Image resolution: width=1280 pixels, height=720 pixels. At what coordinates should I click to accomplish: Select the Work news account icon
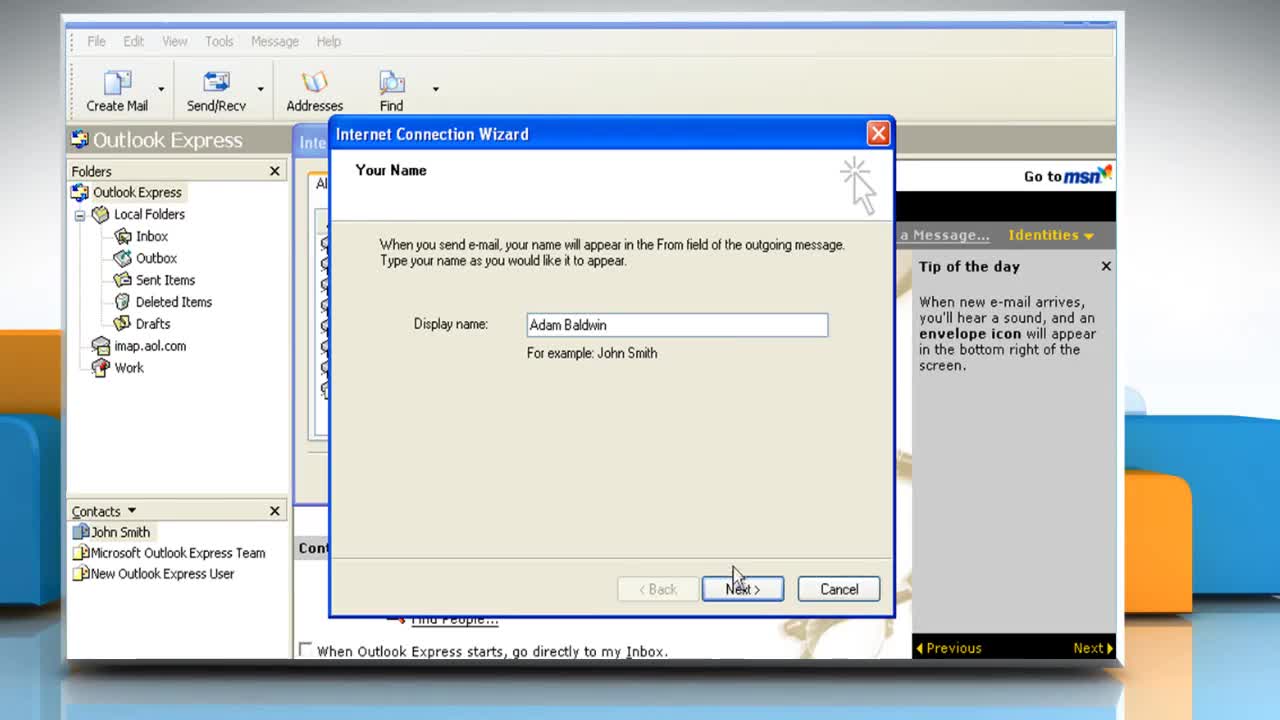pyautogui.click(x=100, y=368)
